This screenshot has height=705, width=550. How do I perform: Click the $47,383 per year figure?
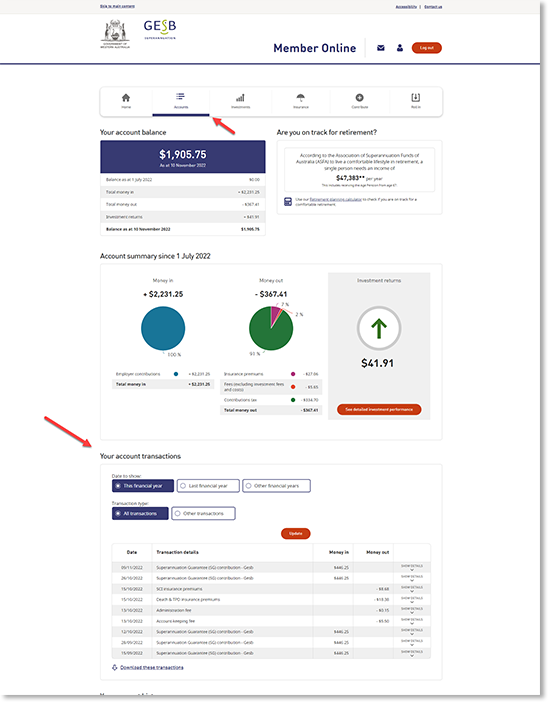[360, 179]
